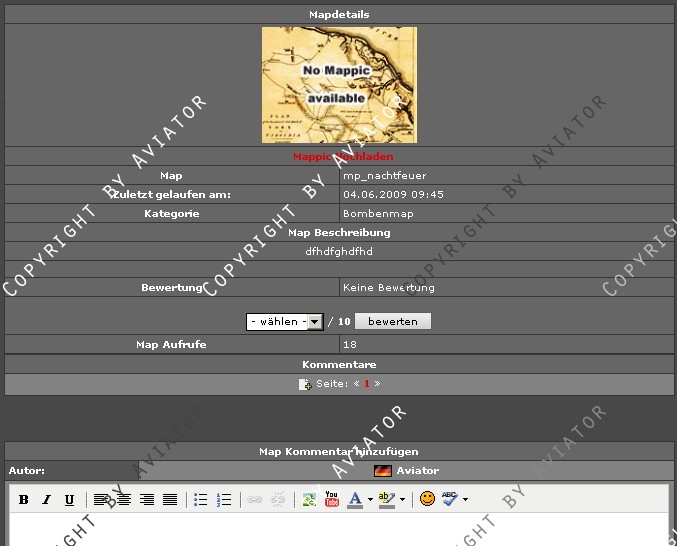Pick font color with A icon

pos(355,499)
